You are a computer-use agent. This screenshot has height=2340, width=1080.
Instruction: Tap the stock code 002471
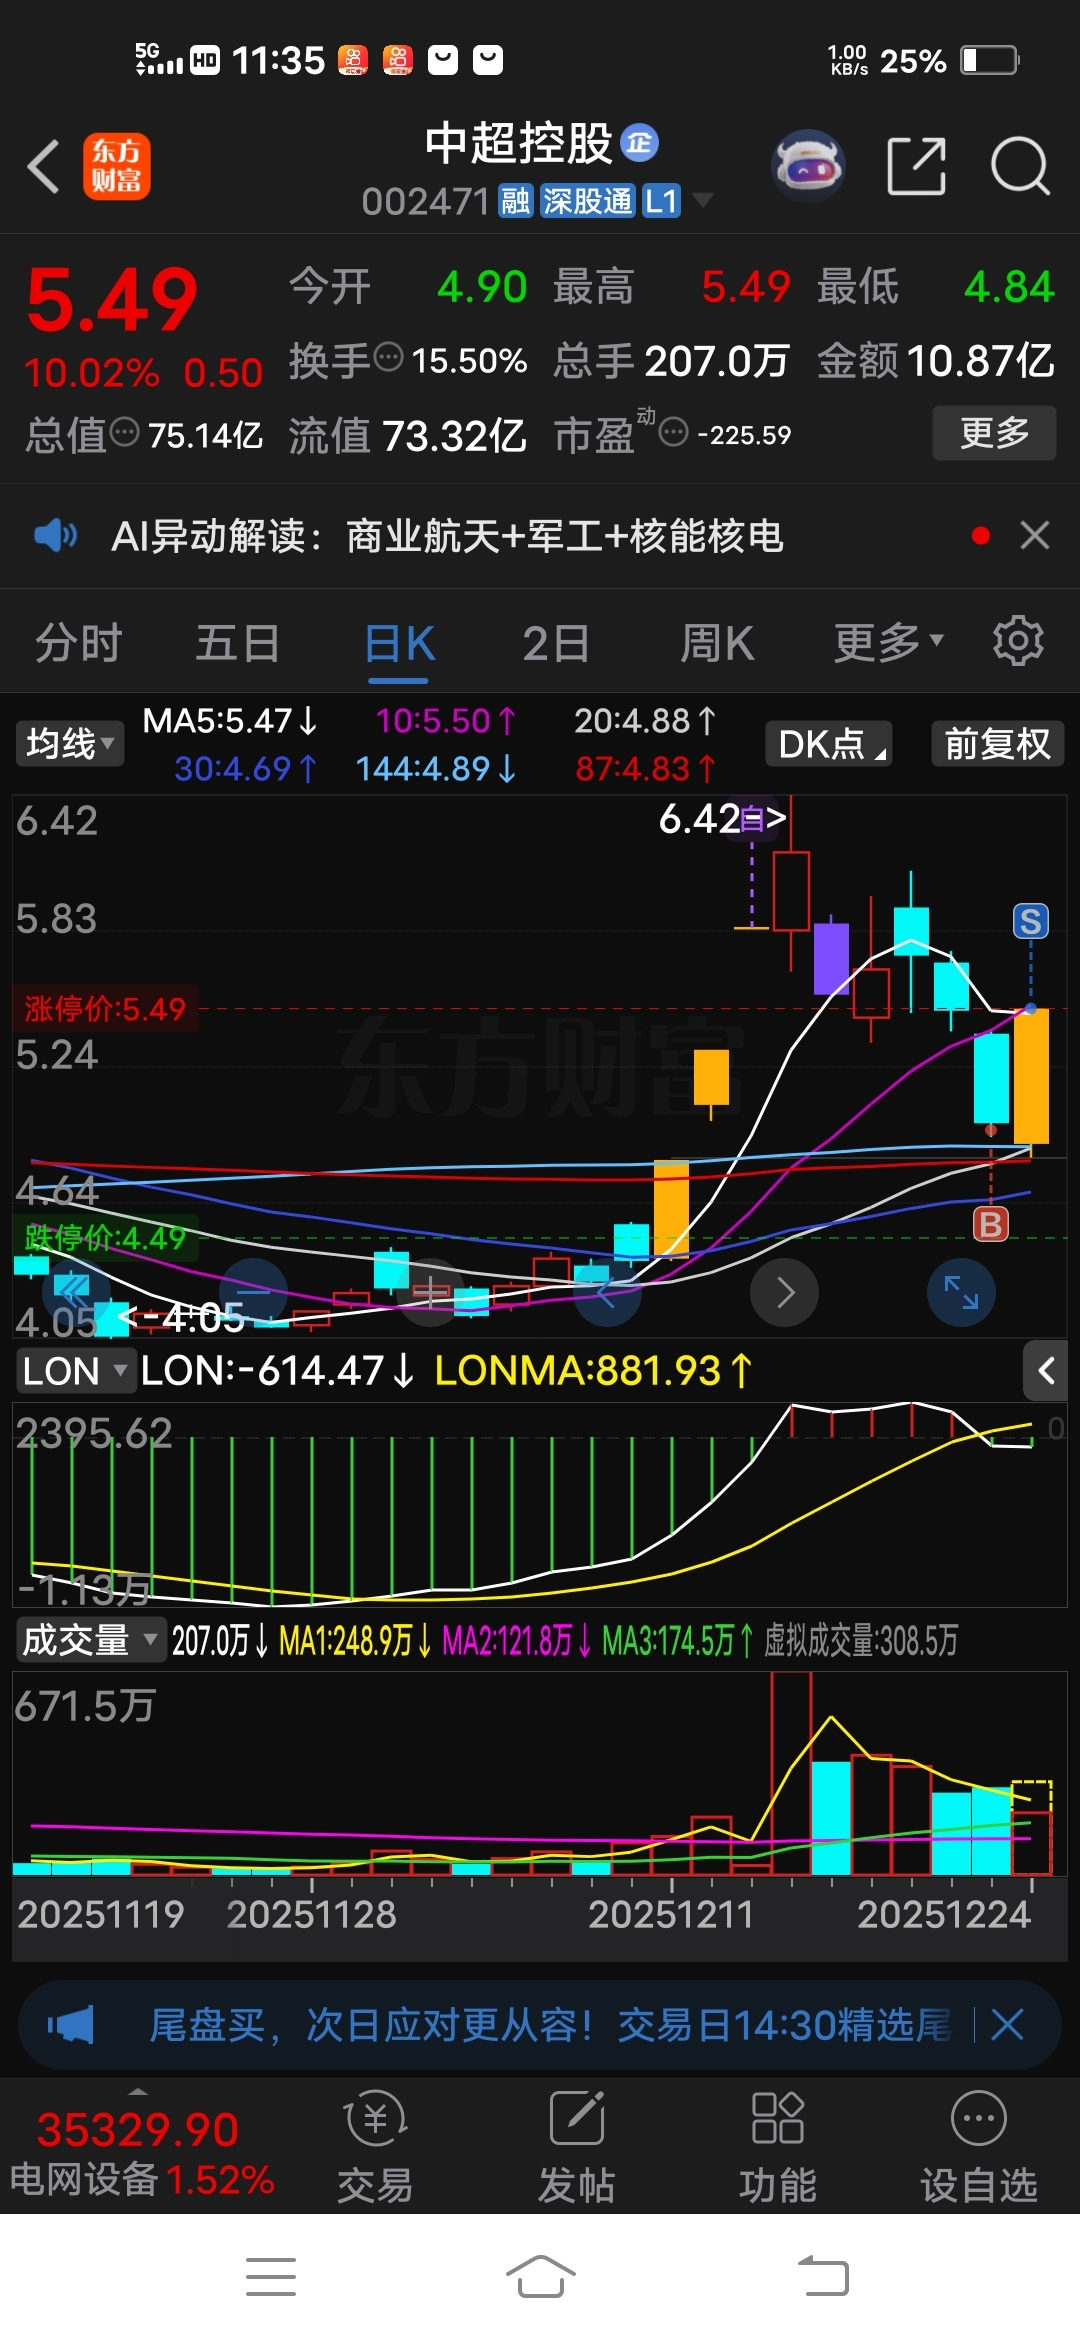coord(425,201)
